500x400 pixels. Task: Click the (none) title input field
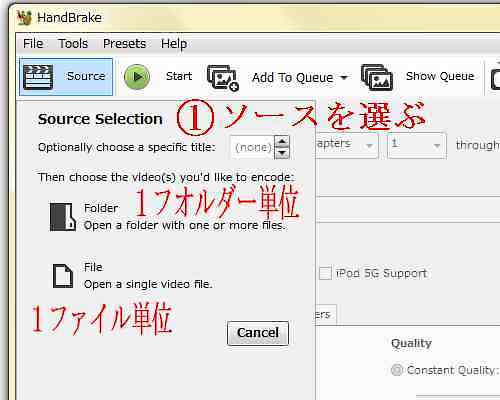[x=252, y=147]
